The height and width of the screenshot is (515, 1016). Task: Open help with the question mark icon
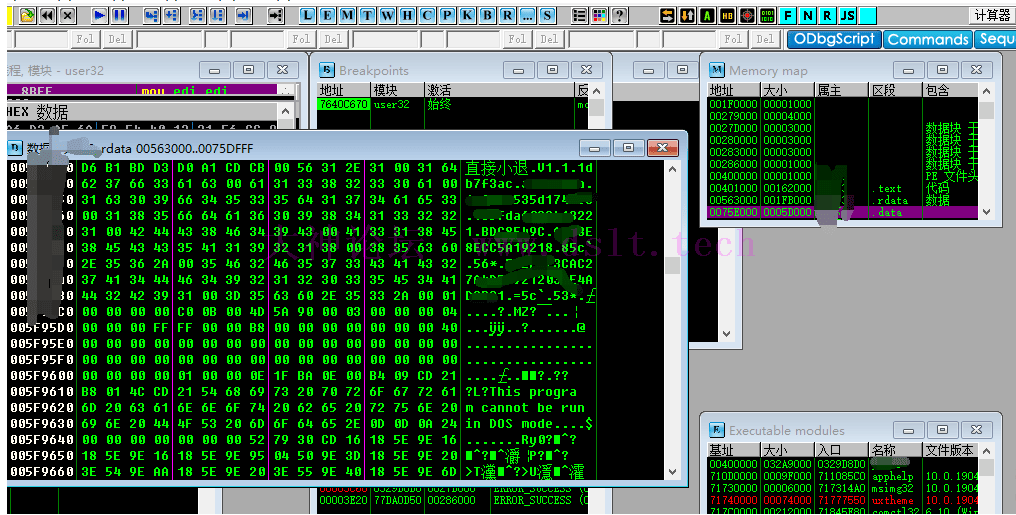(620, 15)
